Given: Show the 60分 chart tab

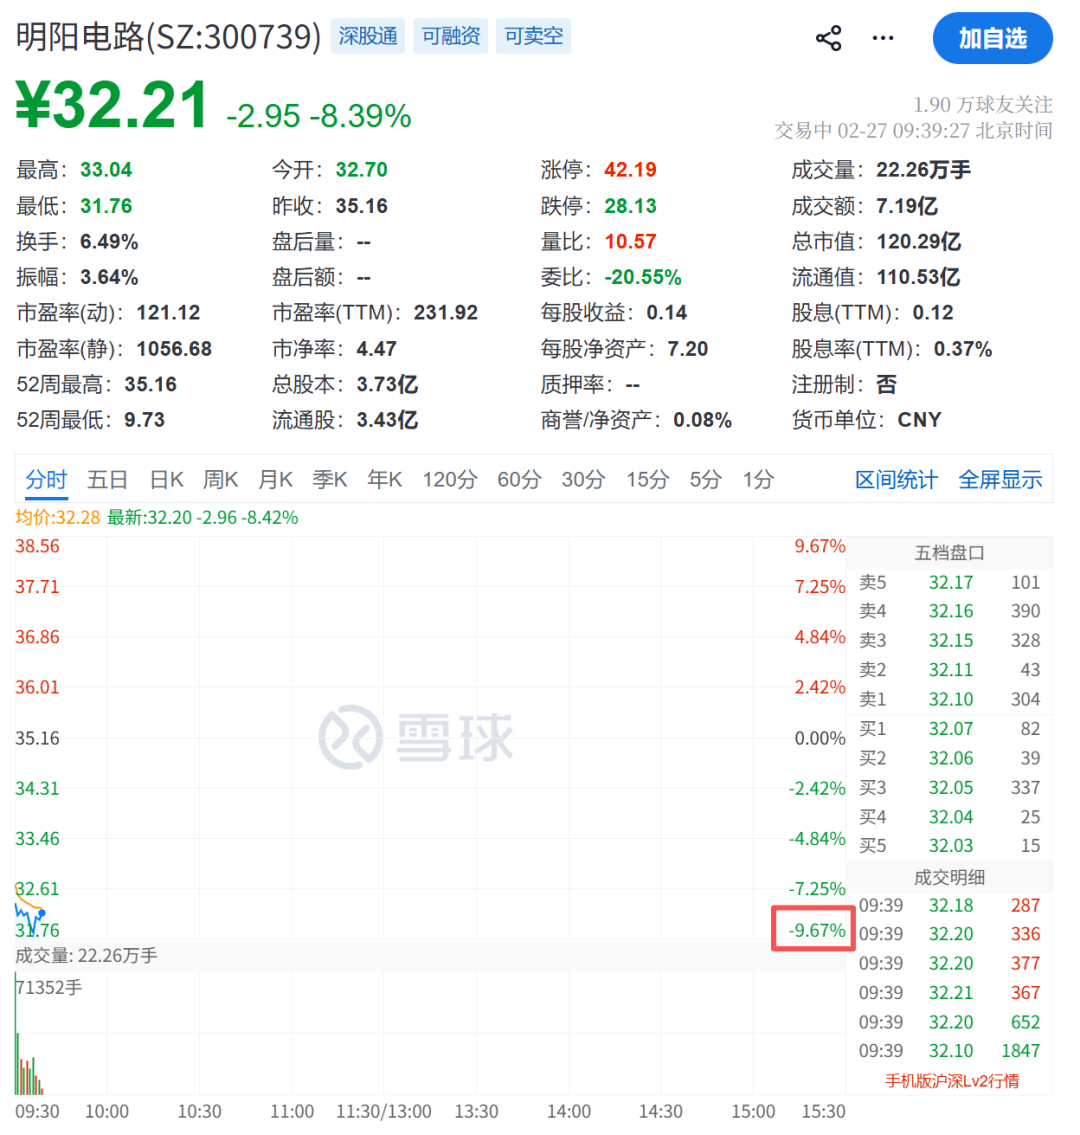Looking at the screenshot, I should click(519, 480).
